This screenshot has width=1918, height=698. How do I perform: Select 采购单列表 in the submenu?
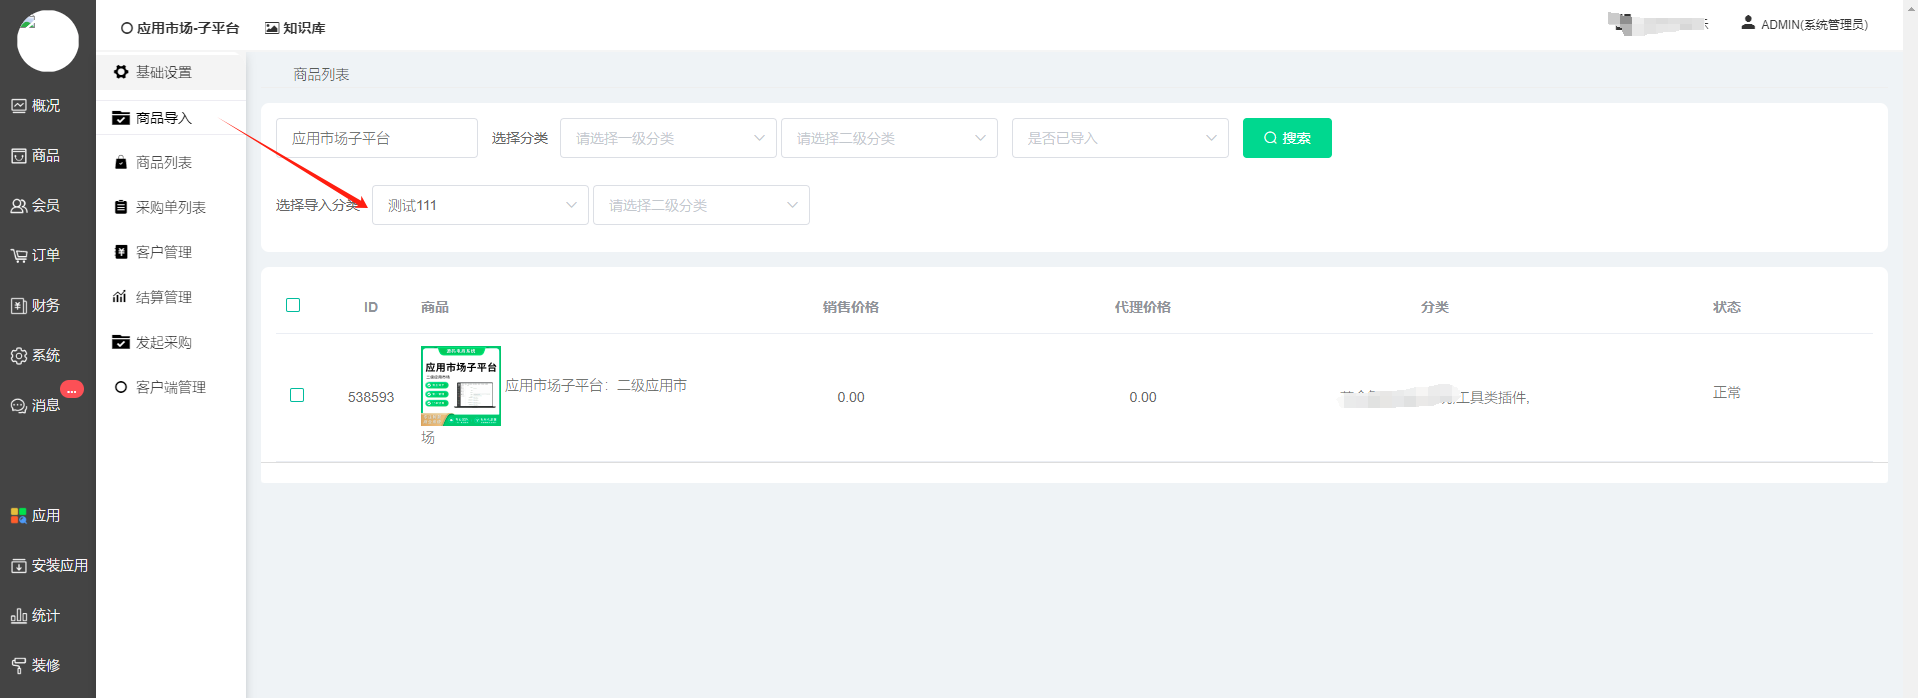pyautogui.click(x=170, y=207)
